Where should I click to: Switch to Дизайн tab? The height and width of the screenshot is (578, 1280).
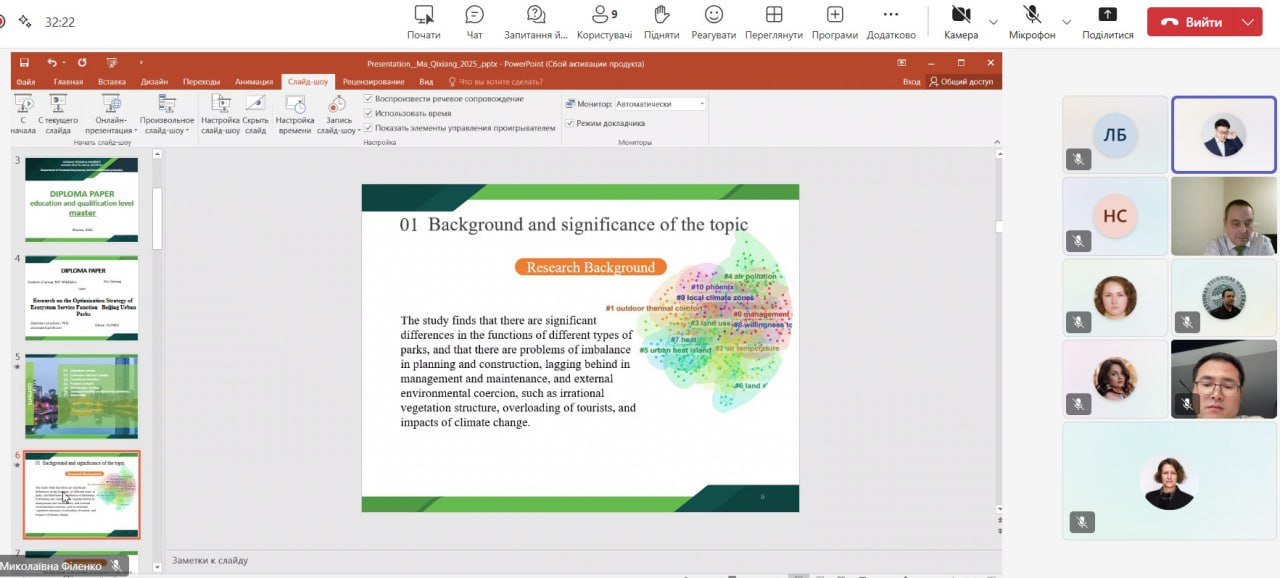pos(154,82)
